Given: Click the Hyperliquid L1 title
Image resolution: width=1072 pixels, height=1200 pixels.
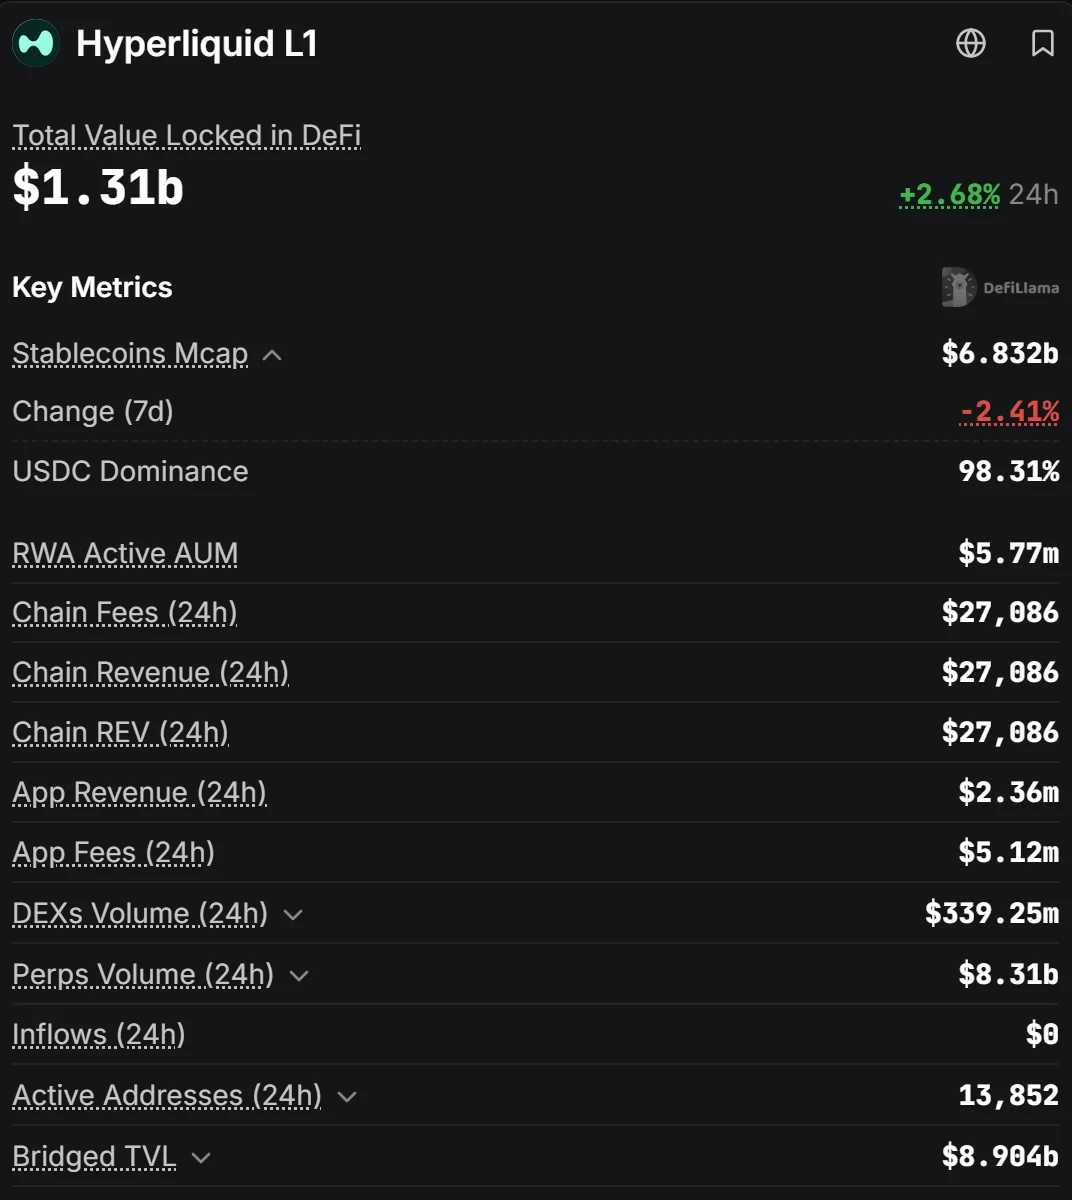Looking at the screenshot, I should pos(197,43).
